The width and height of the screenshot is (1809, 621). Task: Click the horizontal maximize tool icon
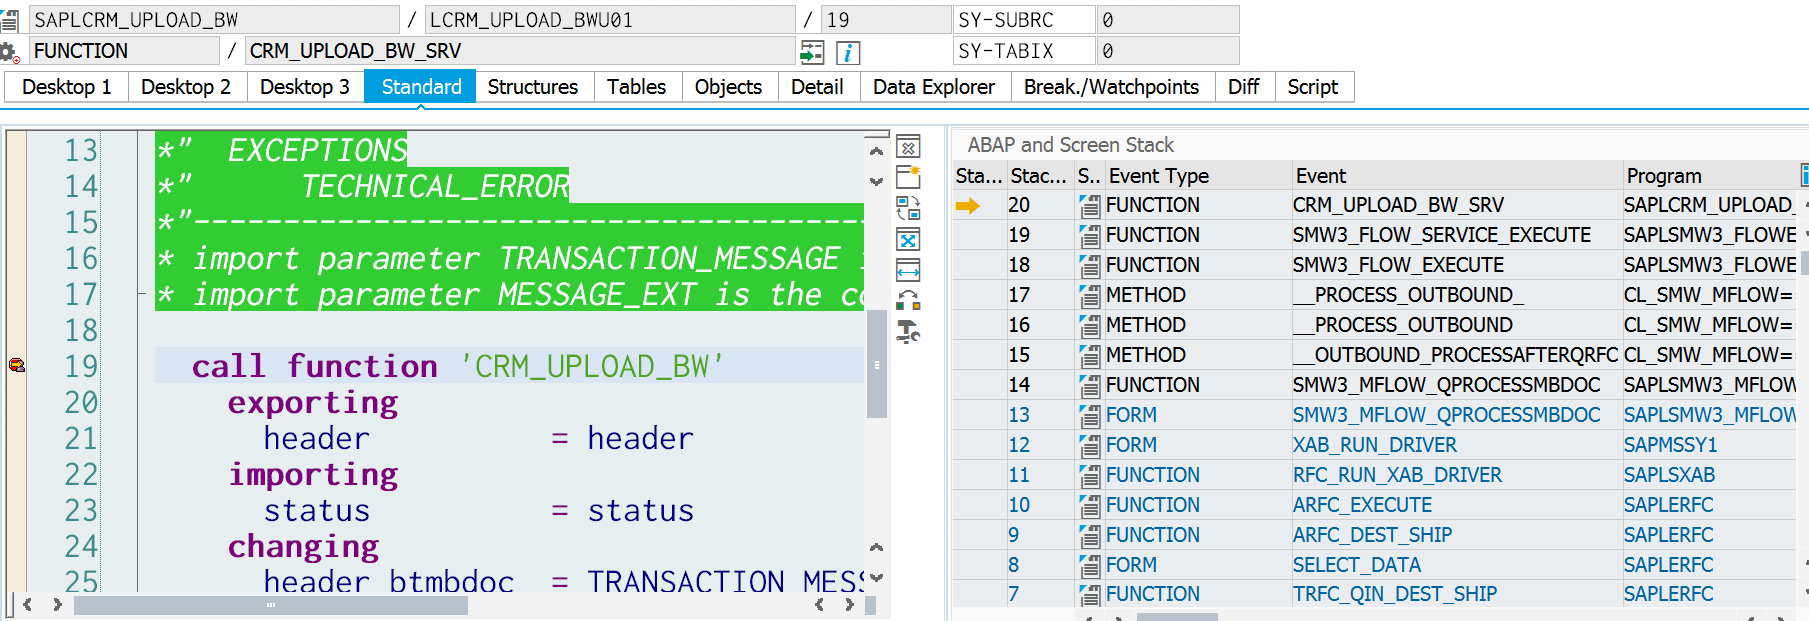point(908,270)
